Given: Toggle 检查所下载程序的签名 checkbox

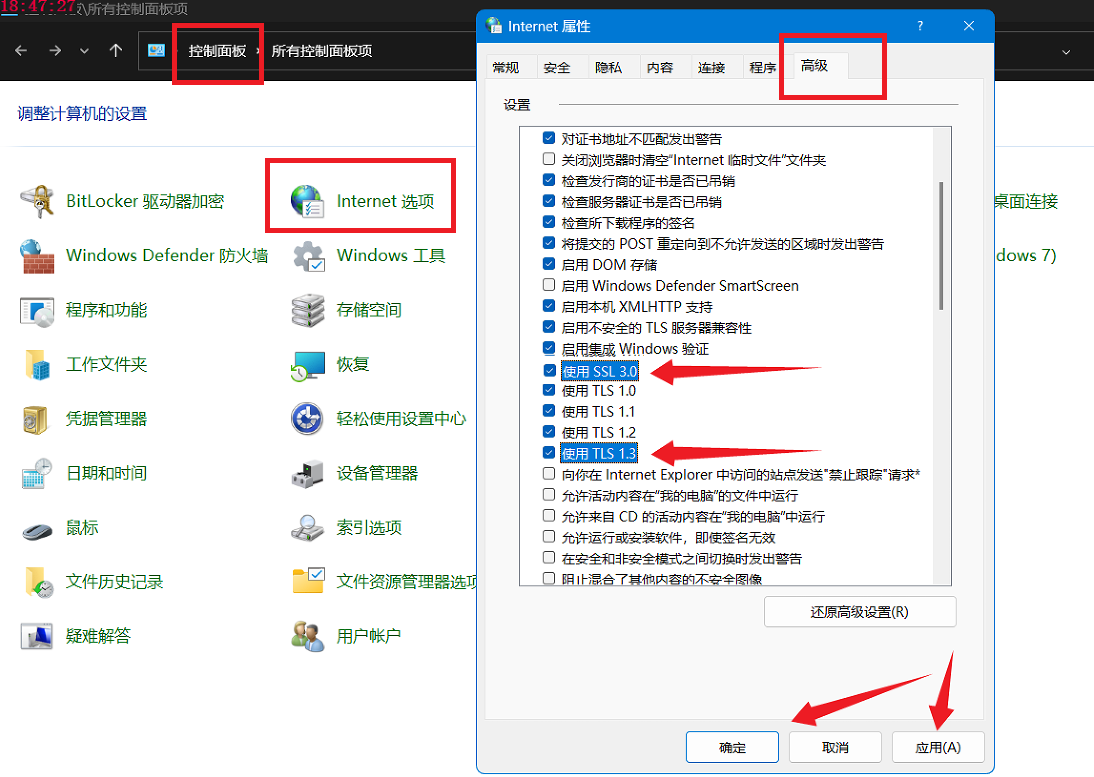Looking at the screenshot, I should point(549,222).
